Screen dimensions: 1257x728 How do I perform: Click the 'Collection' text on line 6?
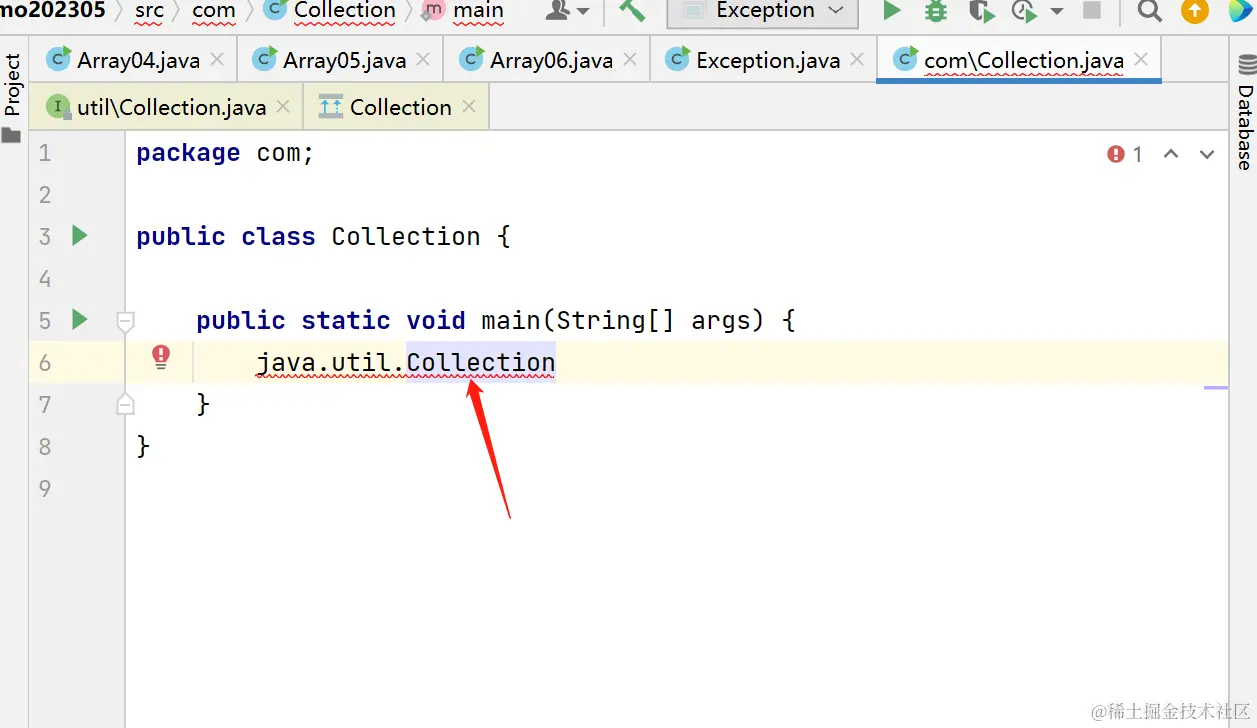(481, 362)
